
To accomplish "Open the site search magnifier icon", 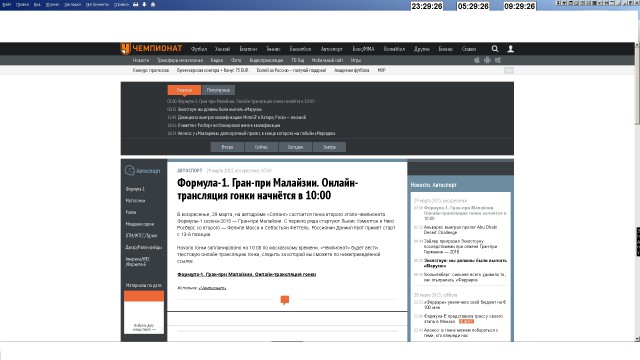I will pyautogui.click(x=495, y=49).
